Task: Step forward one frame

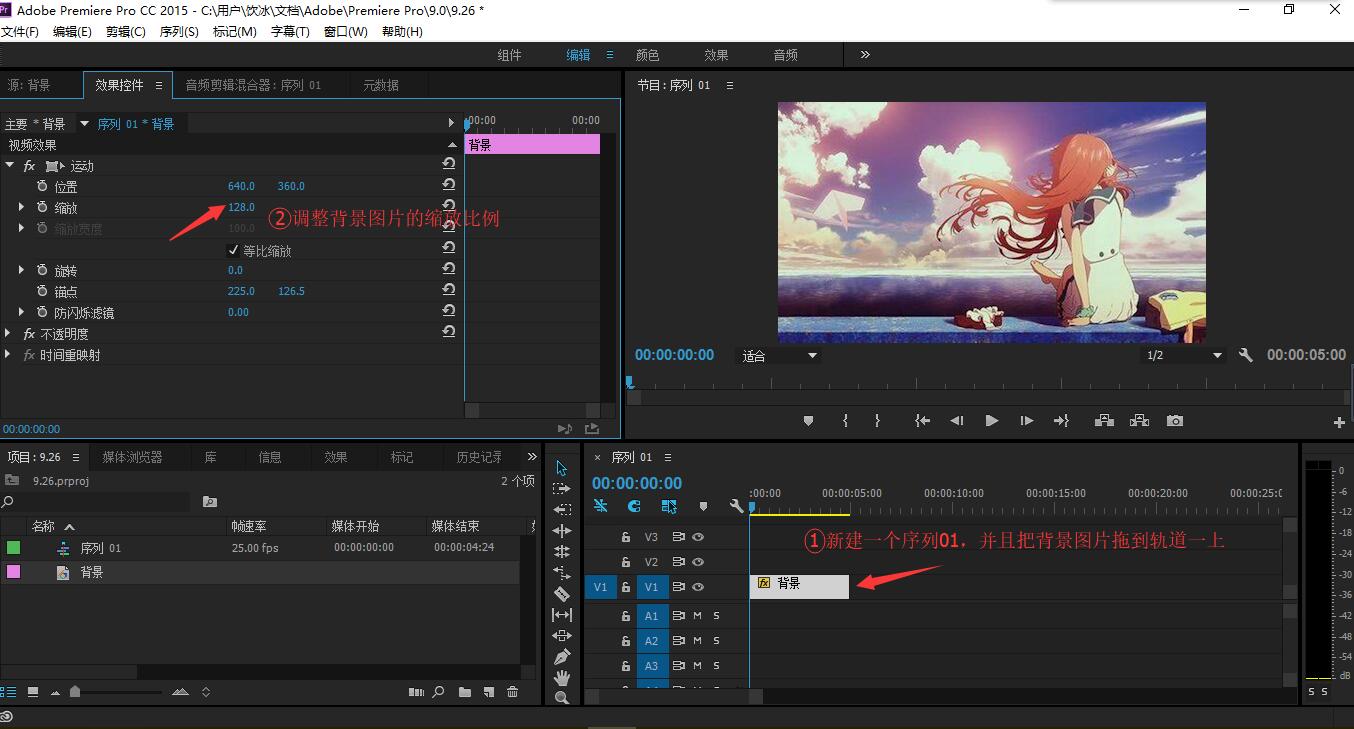Action: [x=1026, y=421]
